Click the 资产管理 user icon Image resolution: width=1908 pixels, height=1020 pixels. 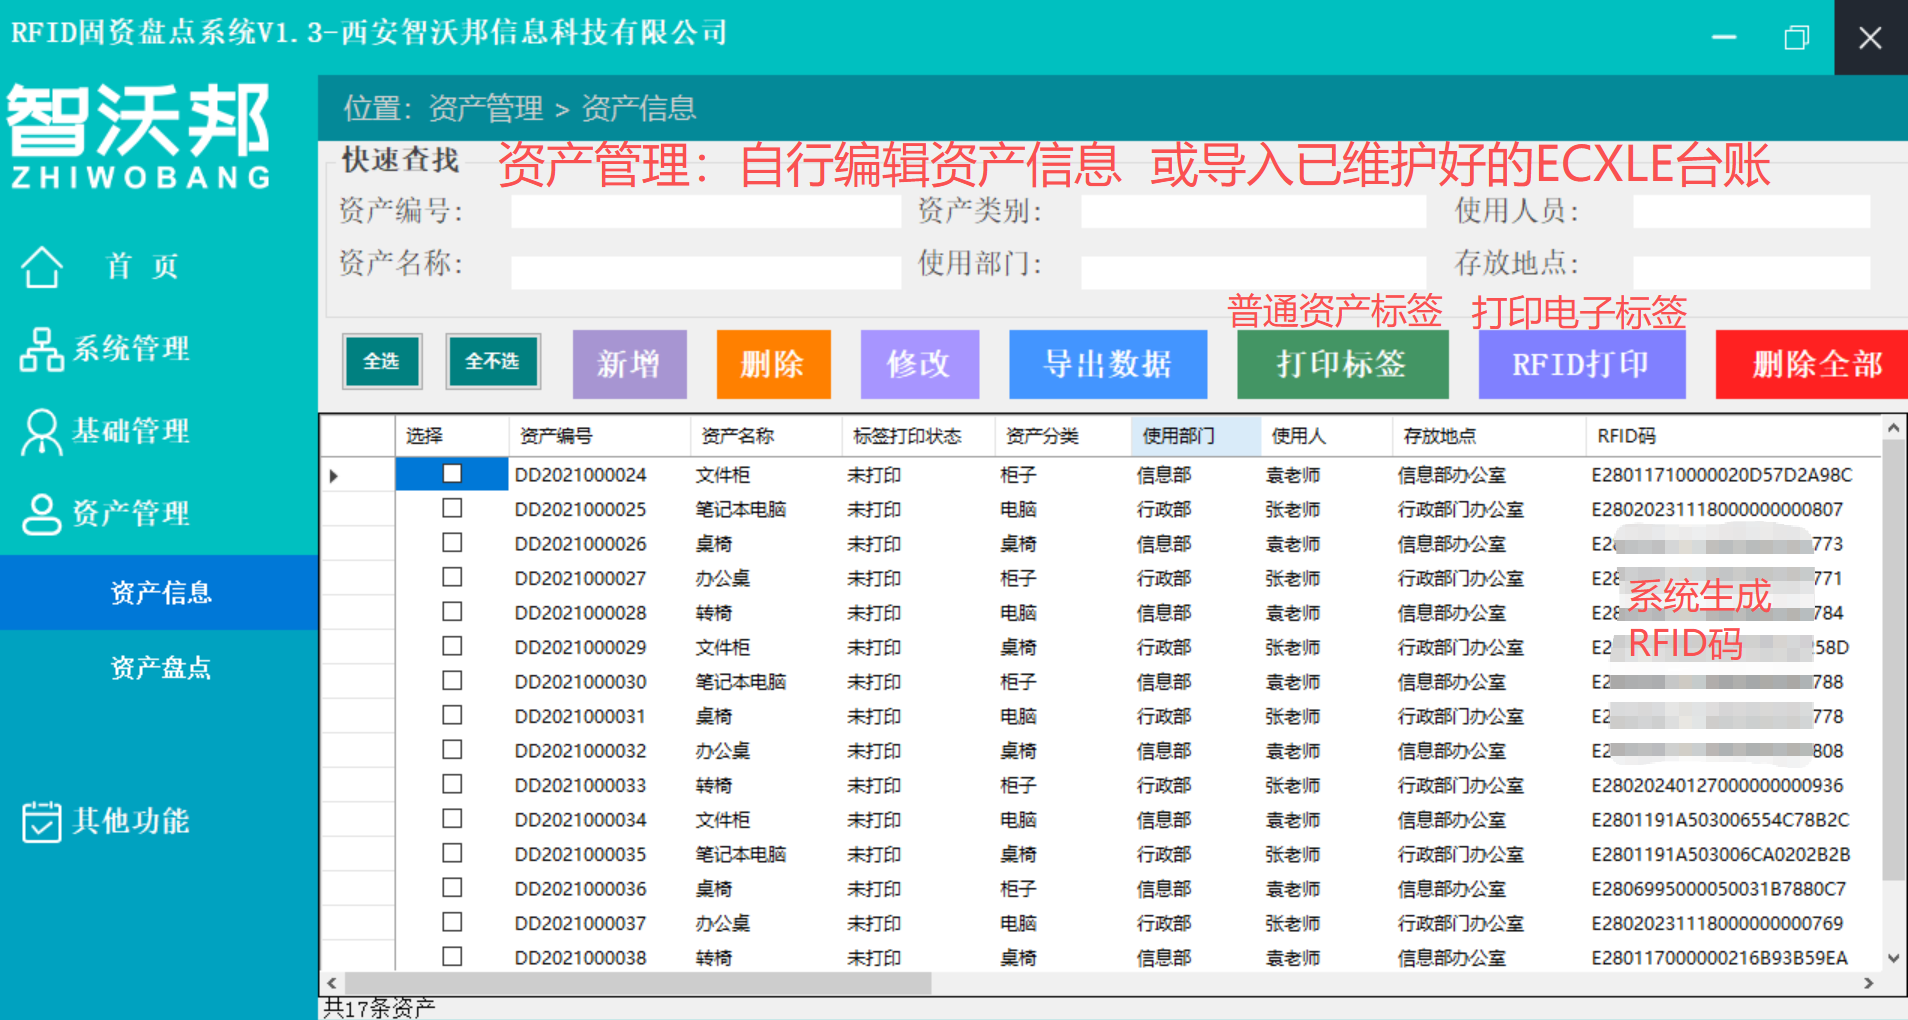[x=42, y=514]
